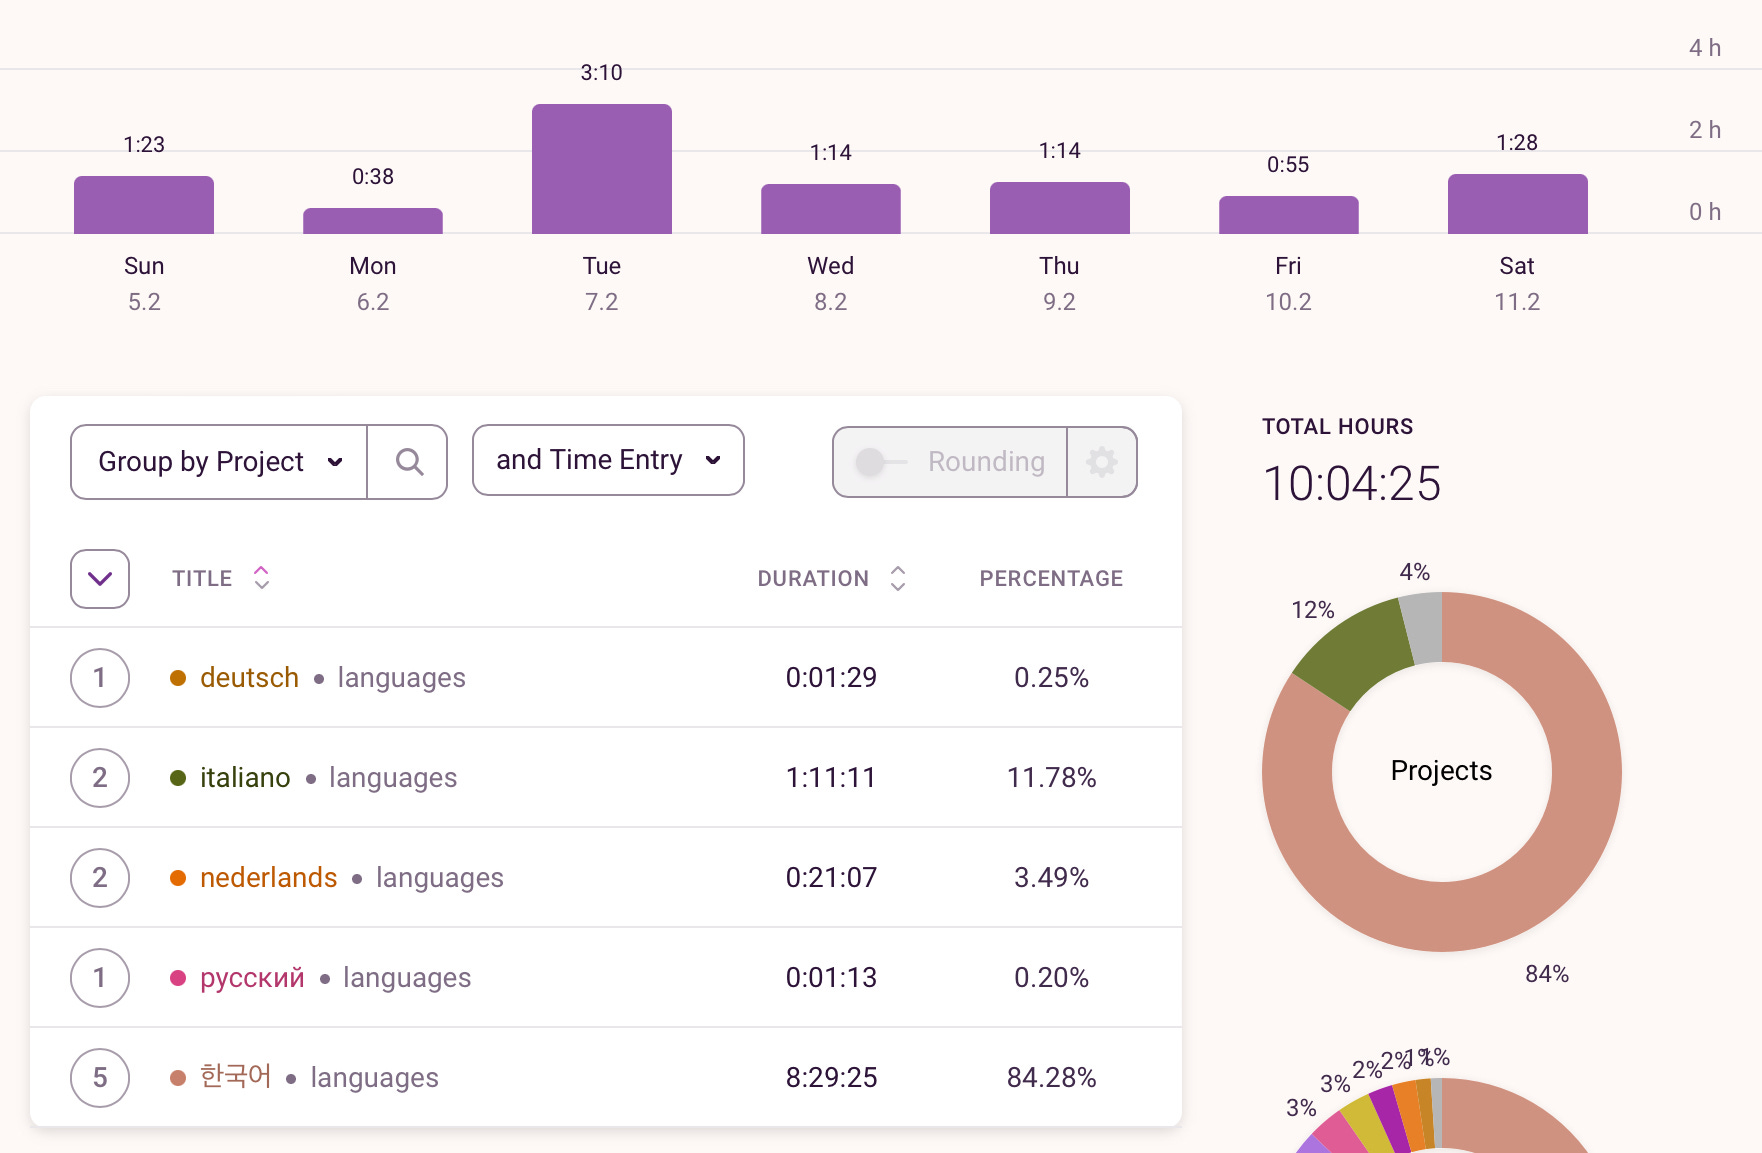Click the русский pink color dot
Viewport: 1762px width, 1153px height.
tap(178, 978)
